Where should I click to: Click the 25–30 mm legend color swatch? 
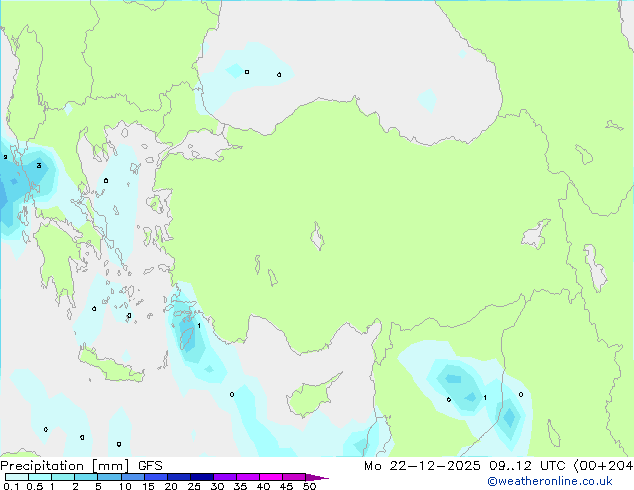click(202, 477)
